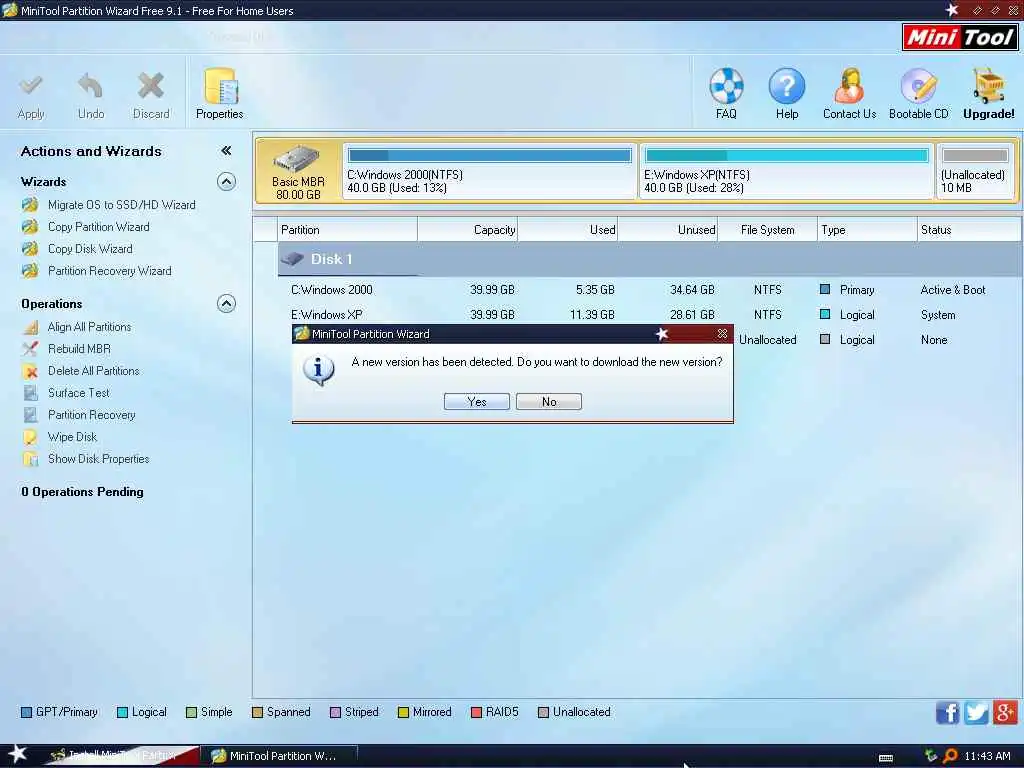Select the Unallocated 10 MB block
This screenshot has width=1024, height=768.
coord(974,171)
